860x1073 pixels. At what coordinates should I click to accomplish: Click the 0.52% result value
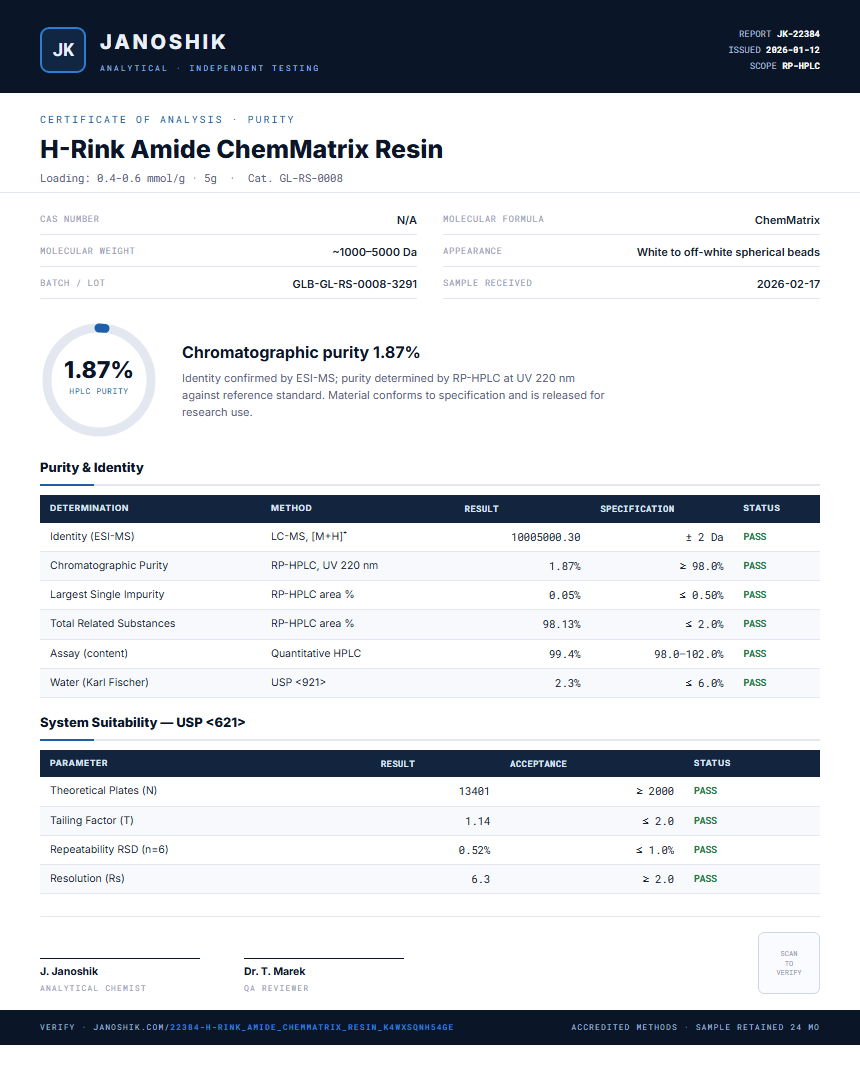coord(474,850)
